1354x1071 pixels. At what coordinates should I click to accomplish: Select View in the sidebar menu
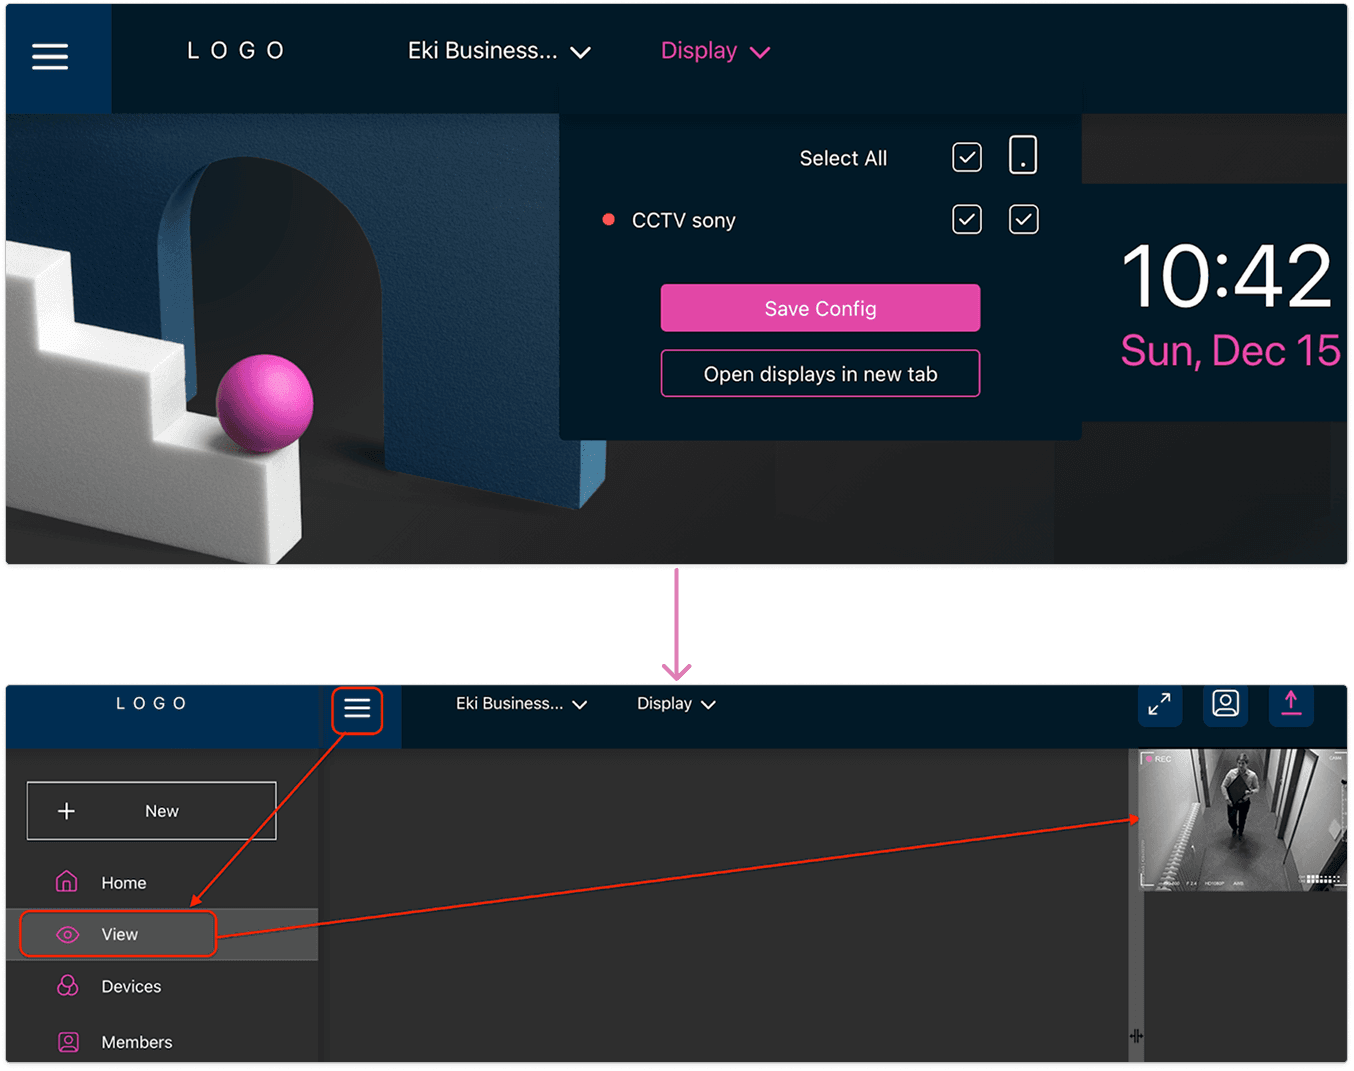point(119,934)
